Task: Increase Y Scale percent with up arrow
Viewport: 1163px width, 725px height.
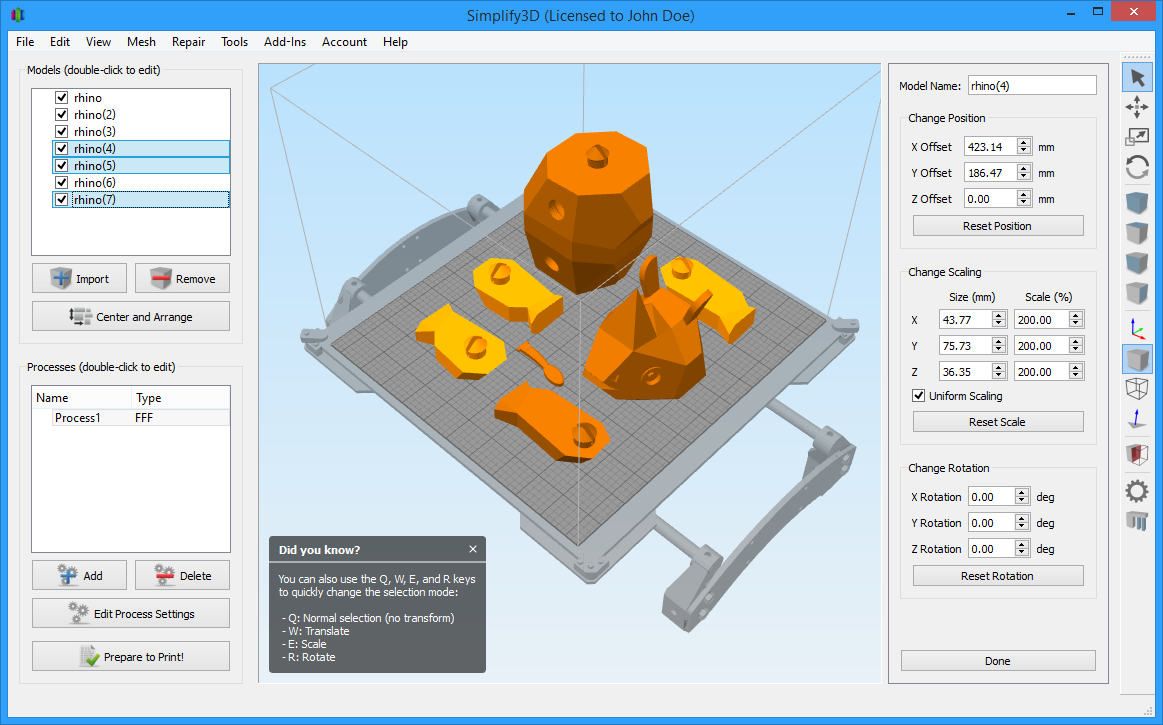Action: coord(1076,341)
